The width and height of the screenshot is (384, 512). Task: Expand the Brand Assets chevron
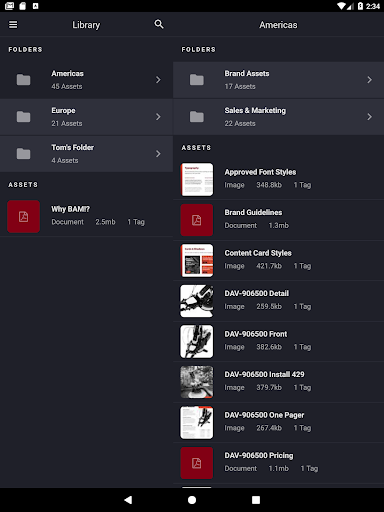369,80
